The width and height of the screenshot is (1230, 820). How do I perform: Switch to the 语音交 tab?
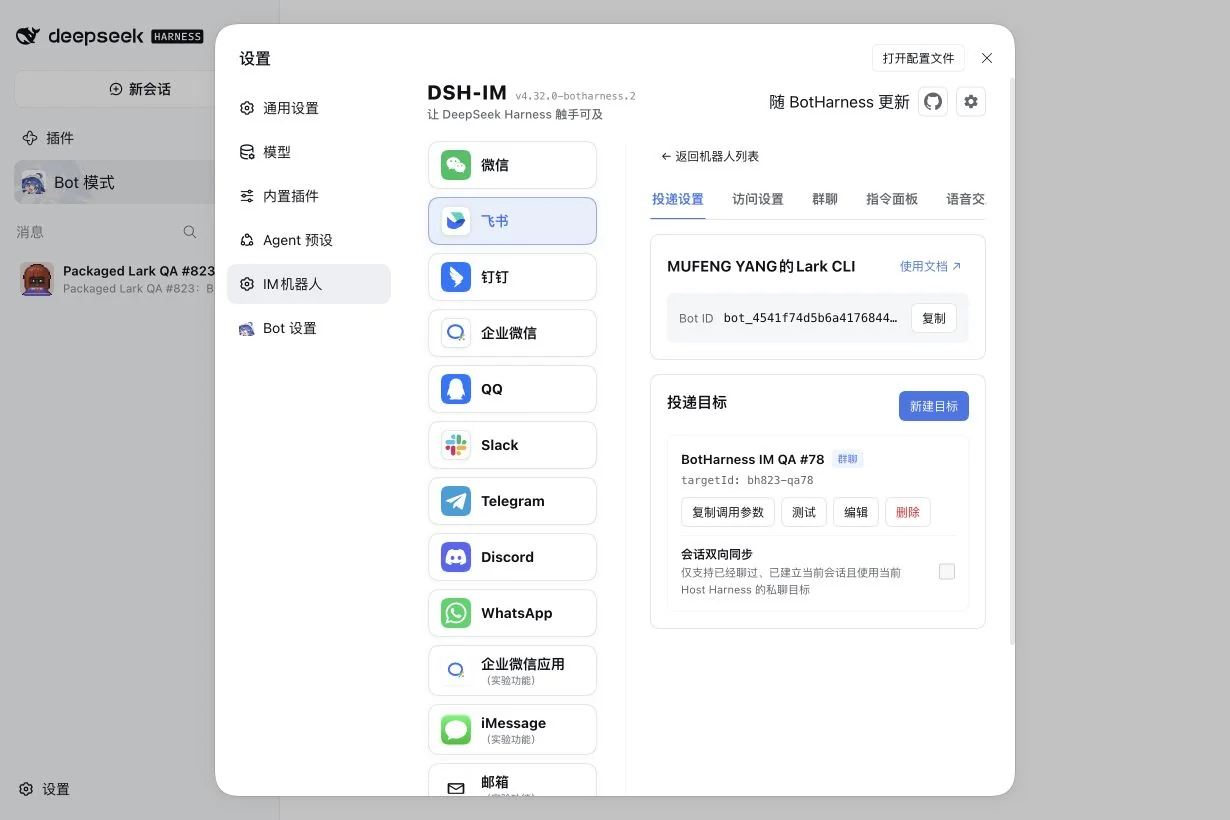pos(965,199)
